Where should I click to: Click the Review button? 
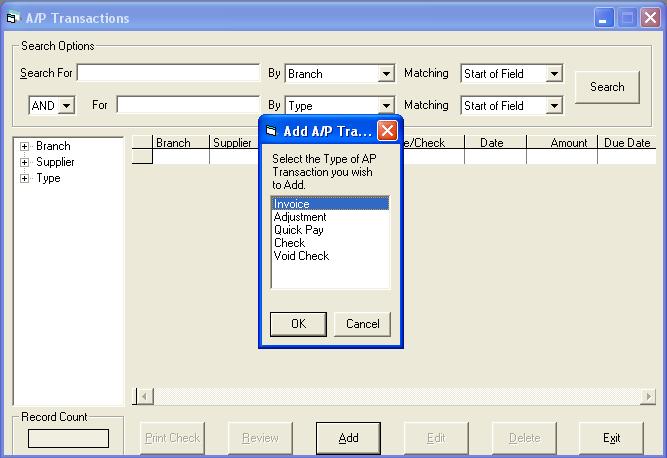[x=260, y=438]
